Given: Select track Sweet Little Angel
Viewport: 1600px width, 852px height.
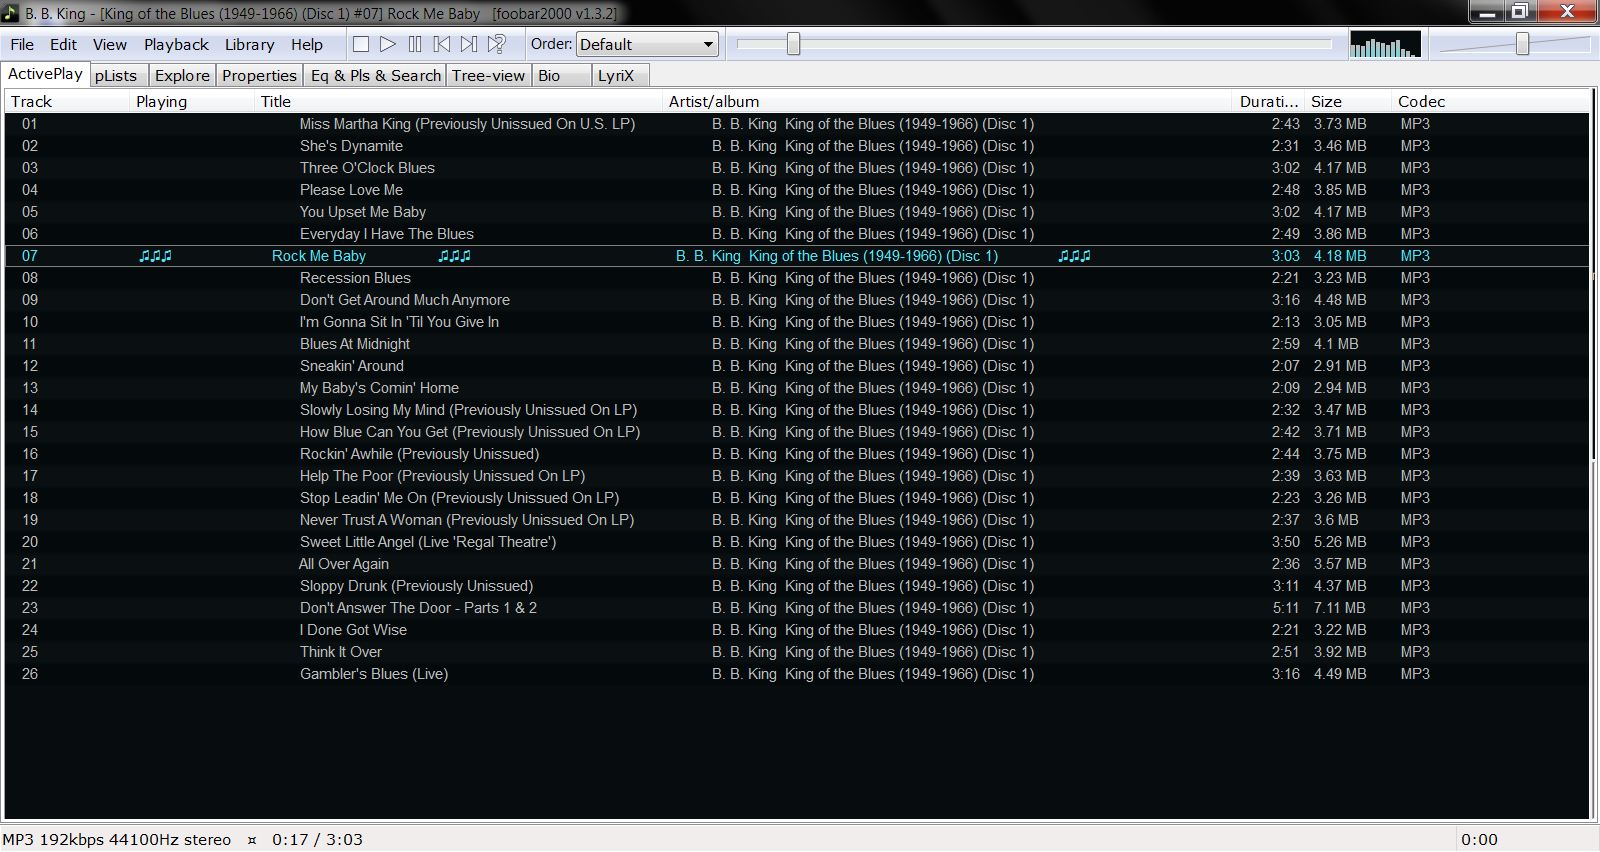Looking at the screenshot, I should coord(796,542).
